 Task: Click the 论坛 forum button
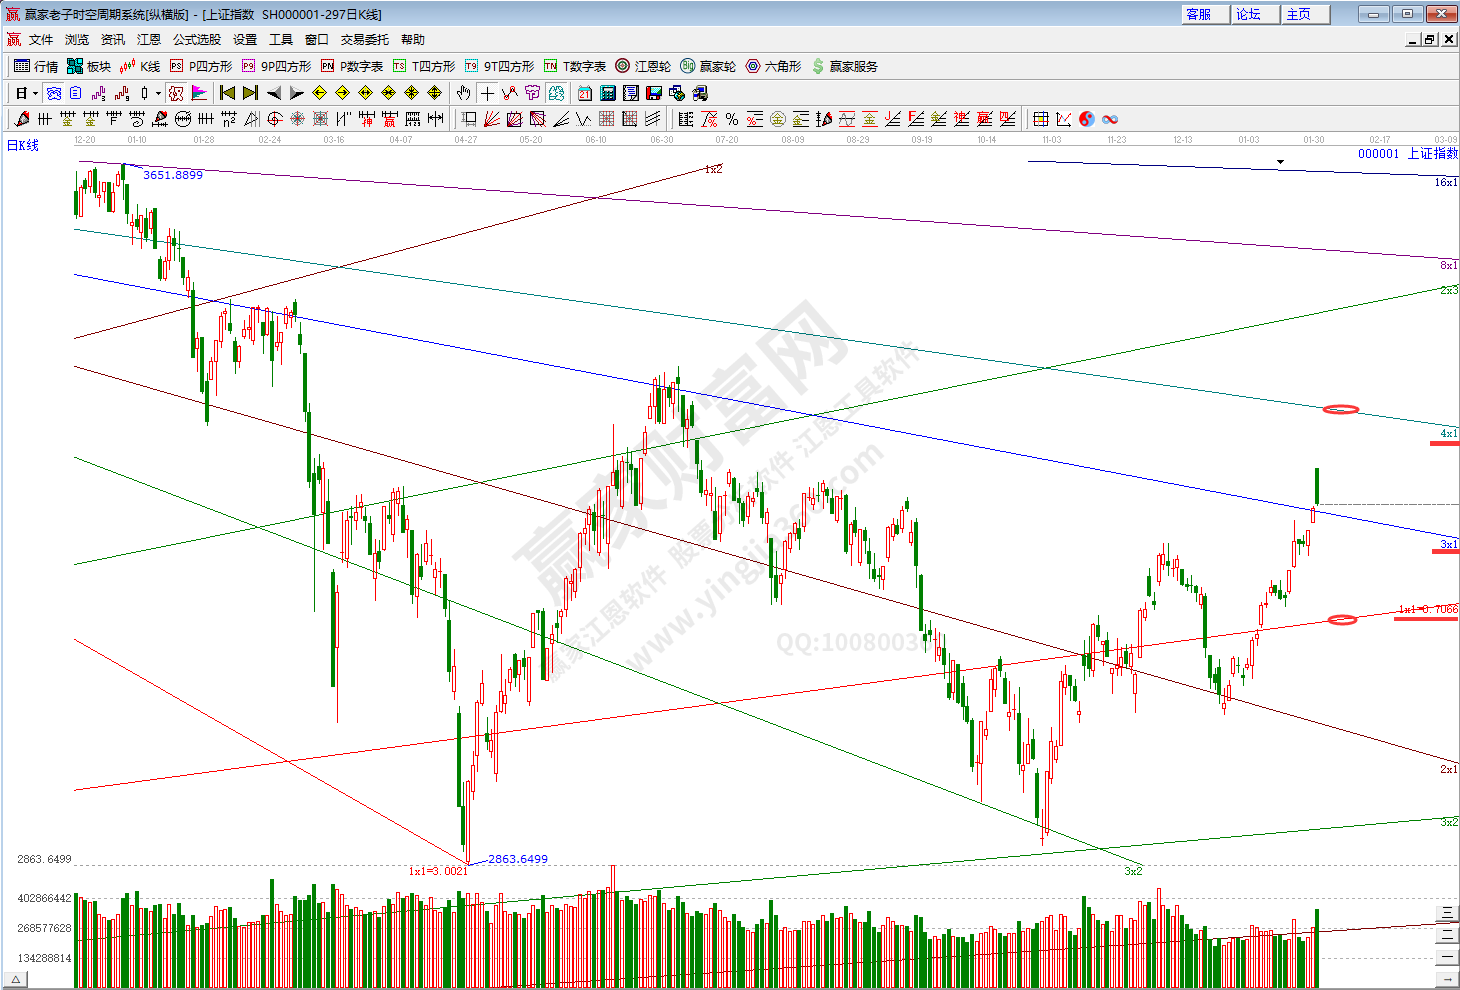point(1248,14)
